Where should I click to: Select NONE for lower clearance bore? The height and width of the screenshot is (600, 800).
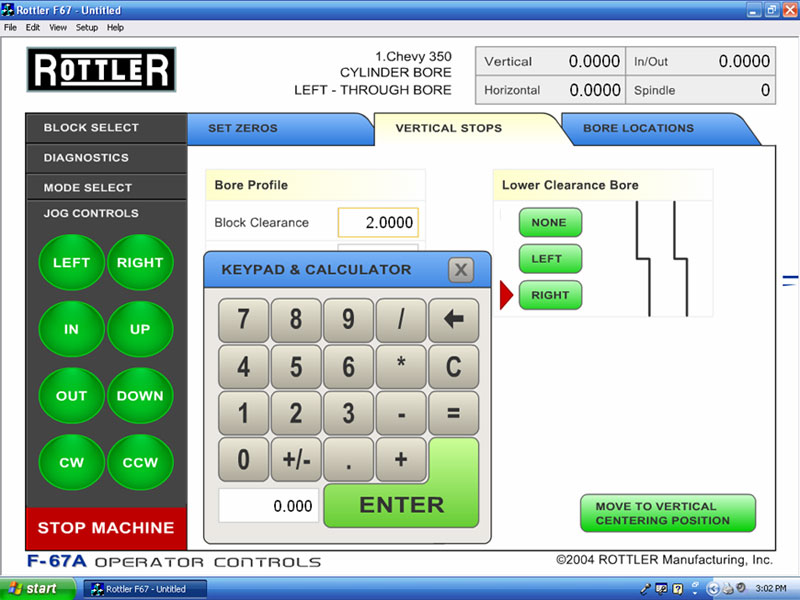[x=549, y=222]
